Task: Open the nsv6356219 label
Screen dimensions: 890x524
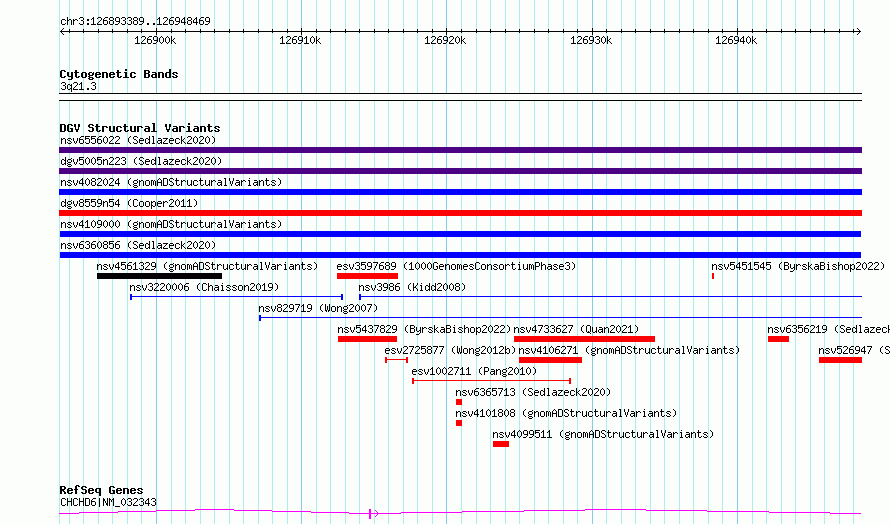Action: tap(828, 329)
